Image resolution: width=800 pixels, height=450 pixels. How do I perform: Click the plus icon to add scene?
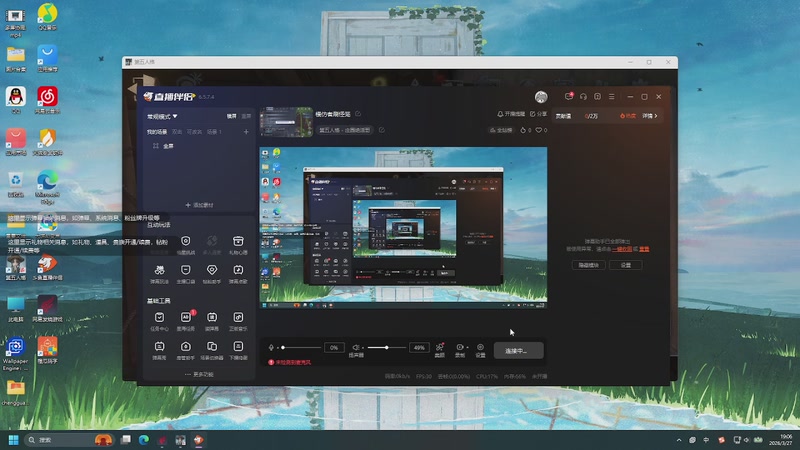click(x=246, y=132)
